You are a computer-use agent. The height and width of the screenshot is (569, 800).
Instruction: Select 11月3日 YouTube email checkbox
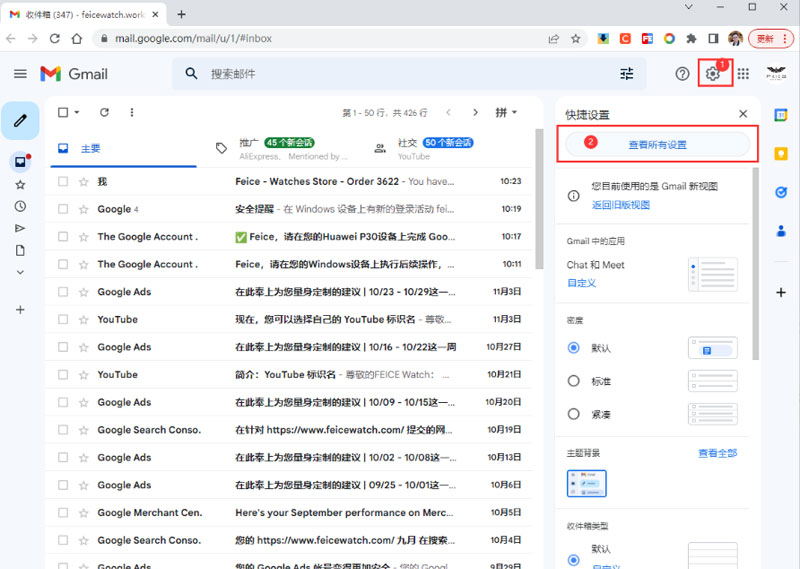tap(63, 319)
